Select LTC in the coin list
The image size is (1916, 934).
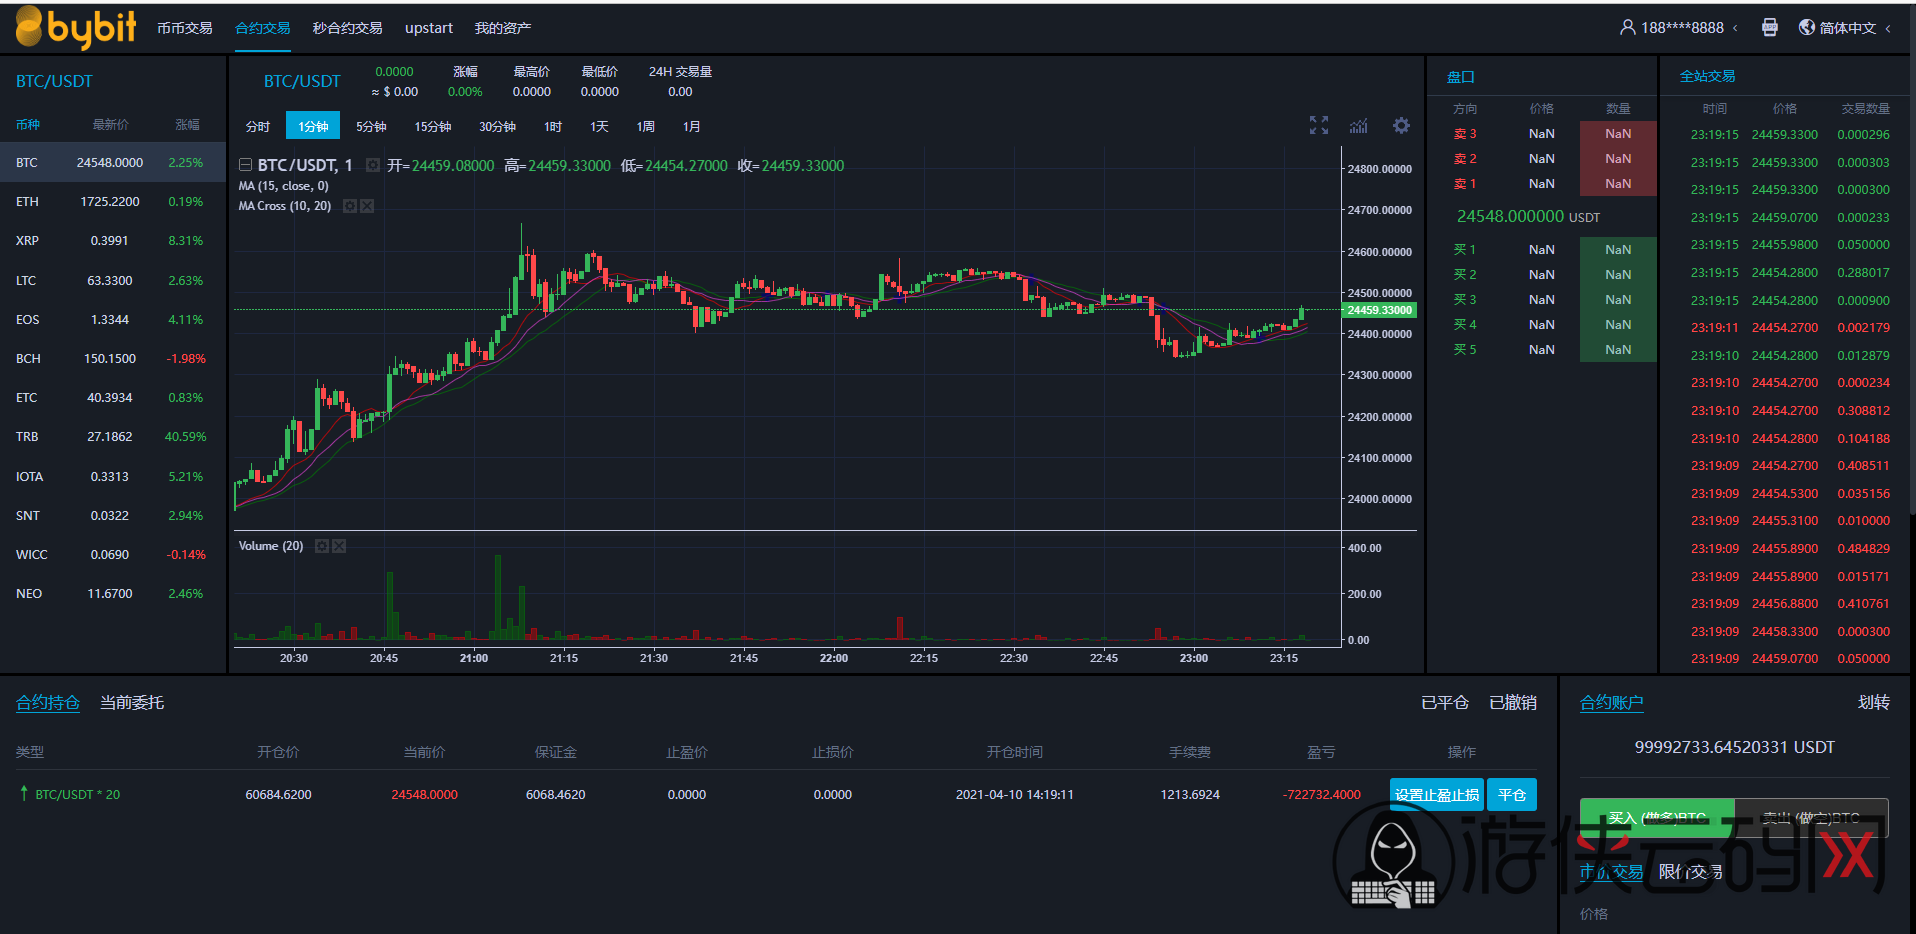(113, 280)
